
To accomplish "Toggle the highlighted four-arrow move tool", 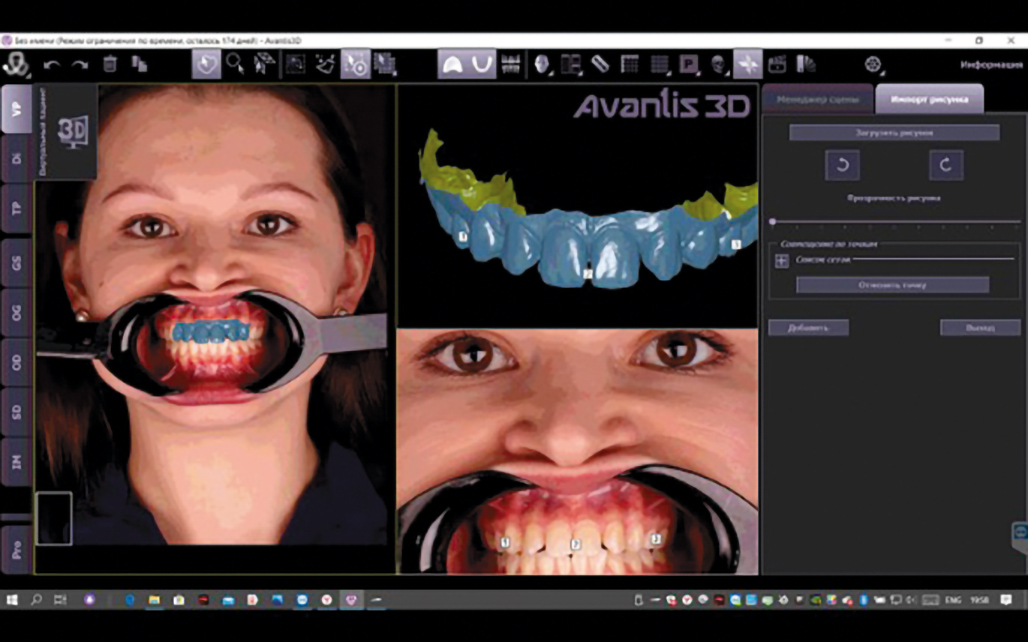I will [747, 64].
